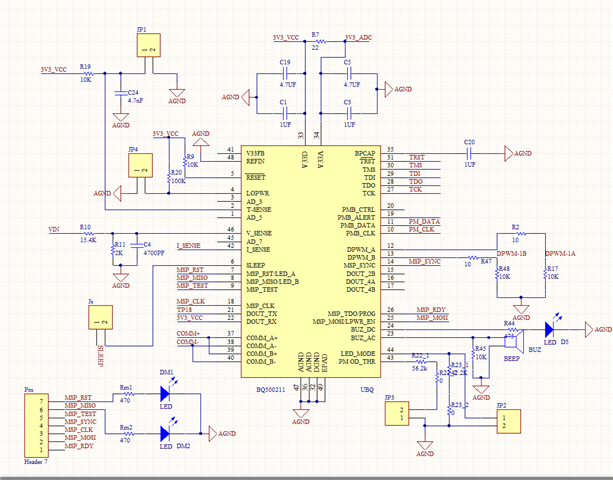Image resolution: width=613 pixels, height=480 pixels.
Task: Select resistor Rm1 symbol
Action: click(127, 394)
